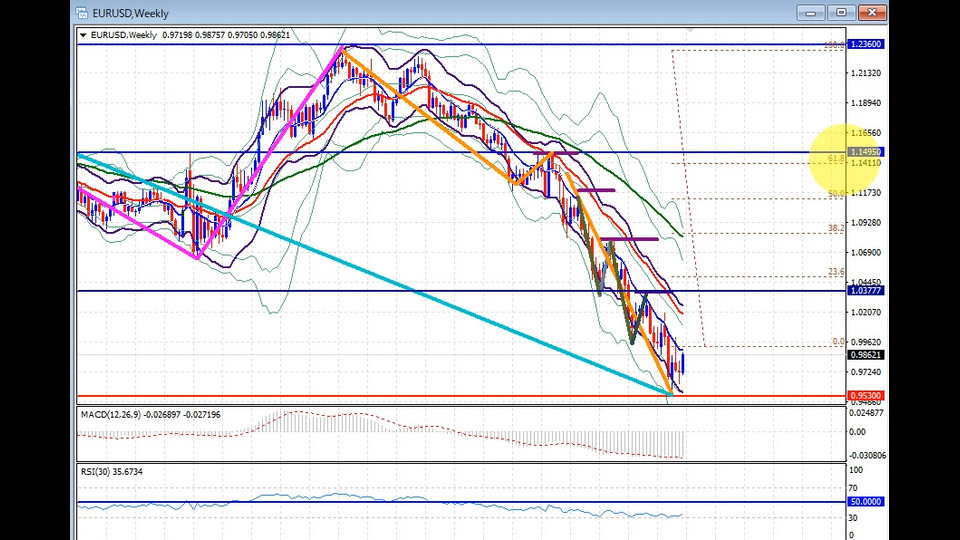Click the MACD scale value -0.030806
The image size is (960, 540).
pos(866,456)
